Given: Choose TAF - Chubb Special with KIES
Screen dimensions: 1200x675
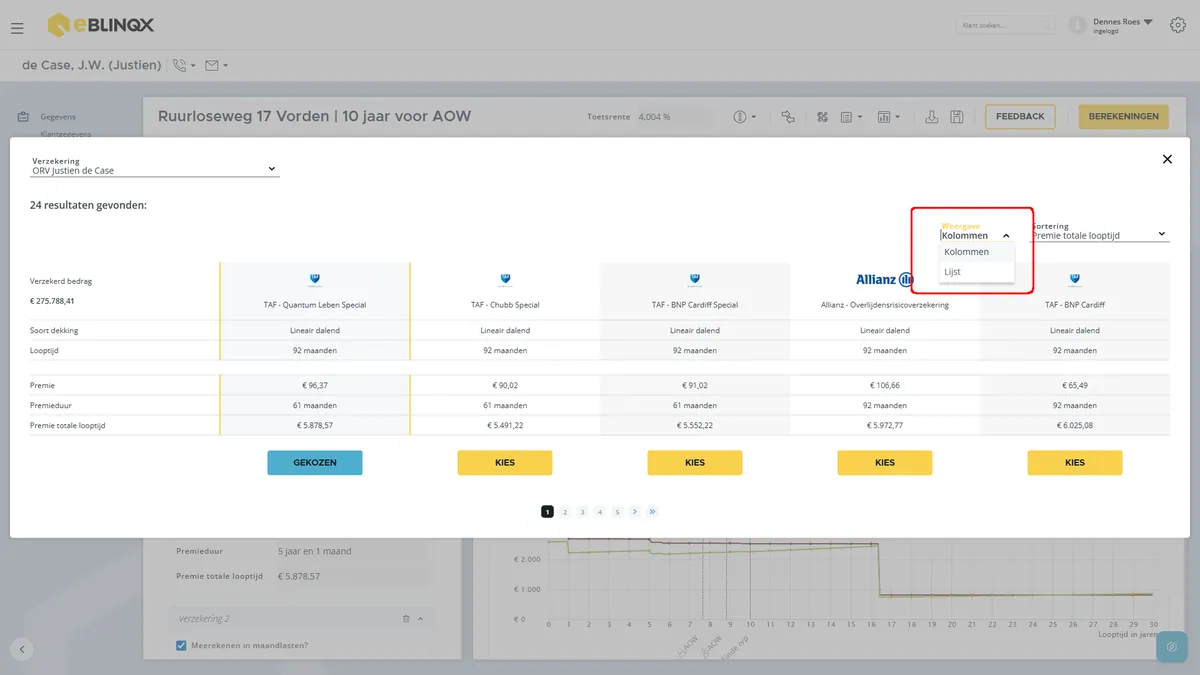Looking at the screenshot, I should click(505, 462).
